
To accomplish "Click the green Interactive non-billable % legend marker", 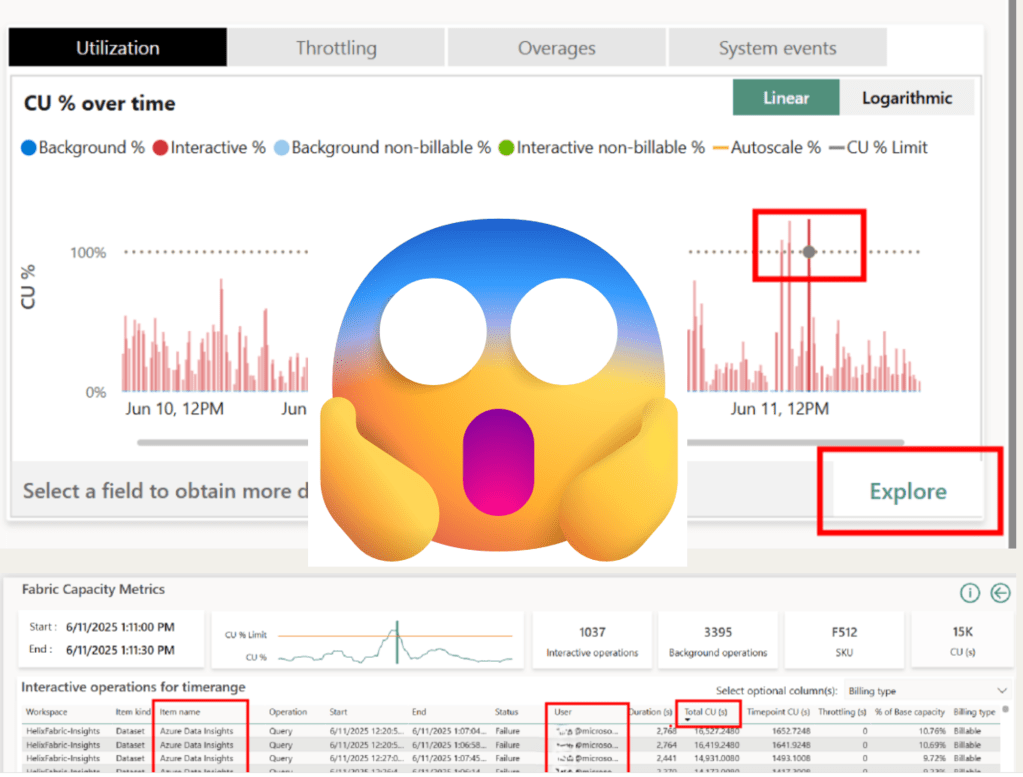I will pyautogui.click(x=505, y=147).
